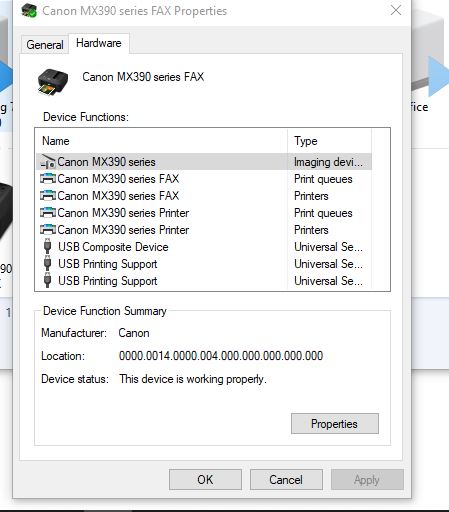Click 'This device is working properly.' status text
The width and height of the screenshot is (449, 512).
(x=193, y=379)
